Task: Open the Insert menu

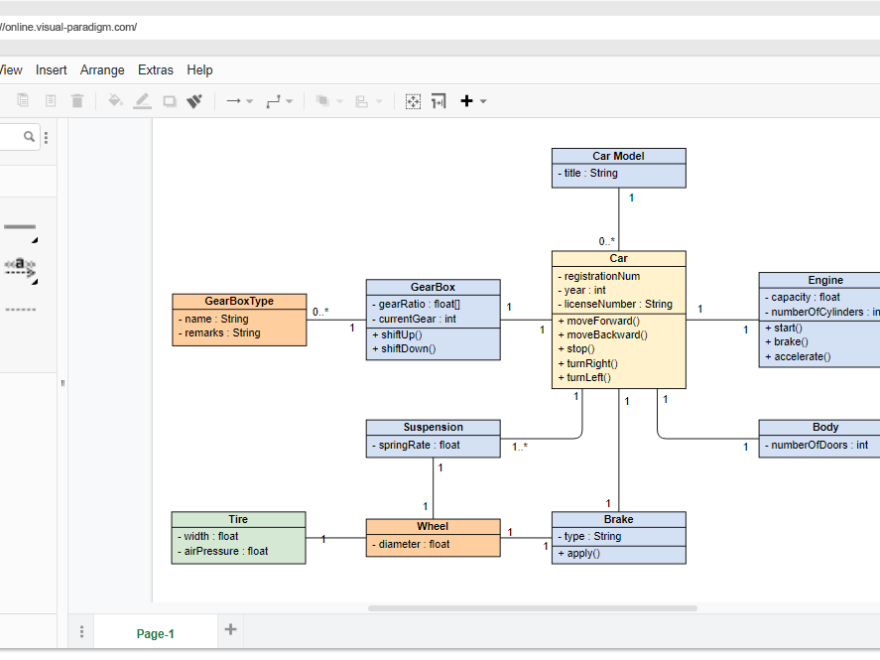Action: tap(51, 70)
